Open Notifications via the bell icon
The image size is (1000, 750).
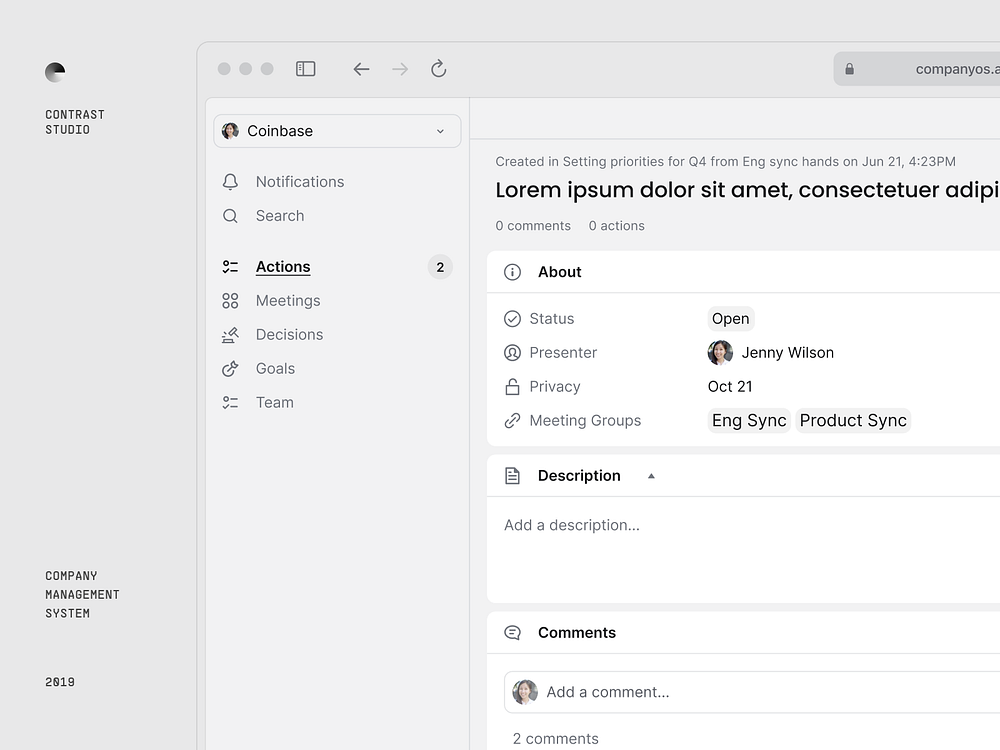[230, 181]
